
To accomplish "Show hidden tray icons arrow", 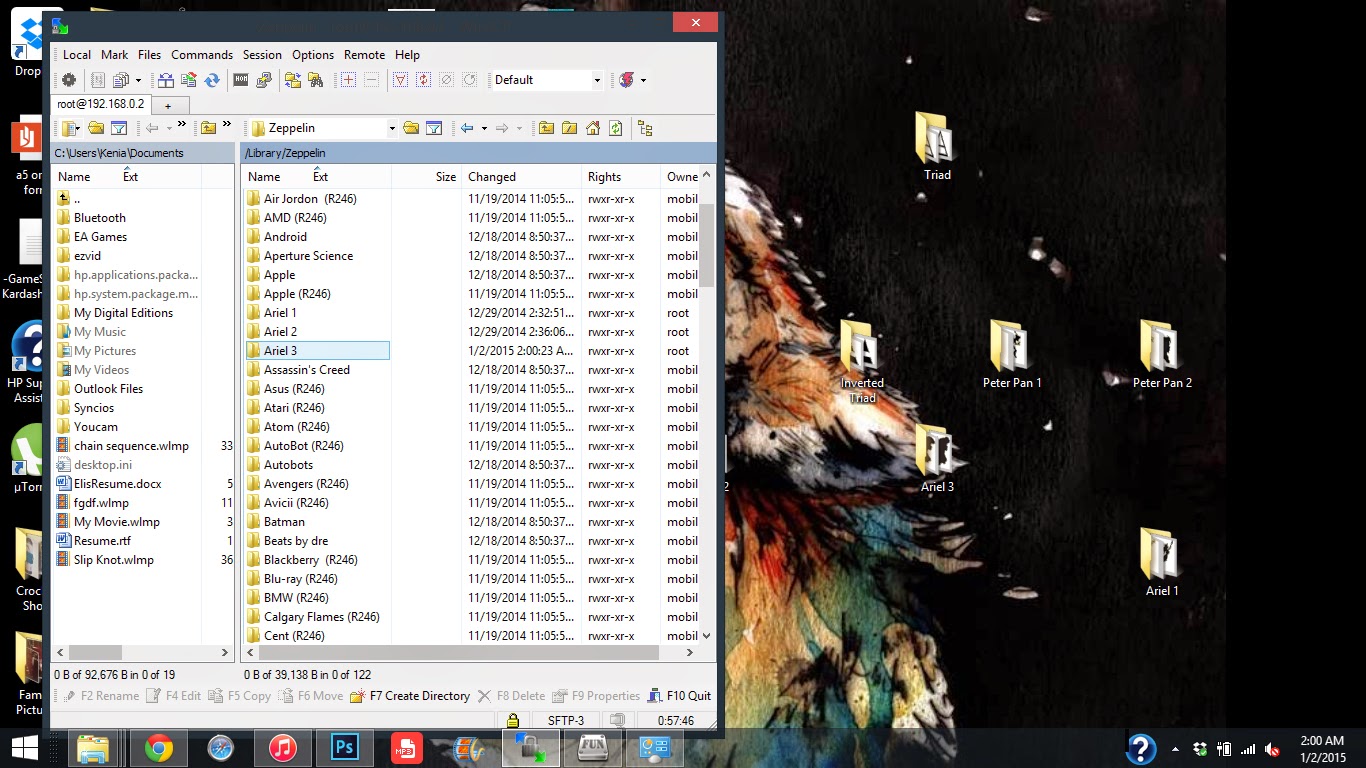I will point(1175,749).
